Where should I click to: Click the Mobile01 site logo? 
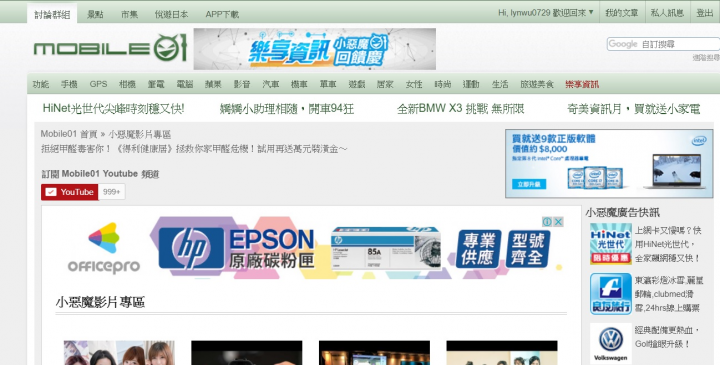click(110, 48)
